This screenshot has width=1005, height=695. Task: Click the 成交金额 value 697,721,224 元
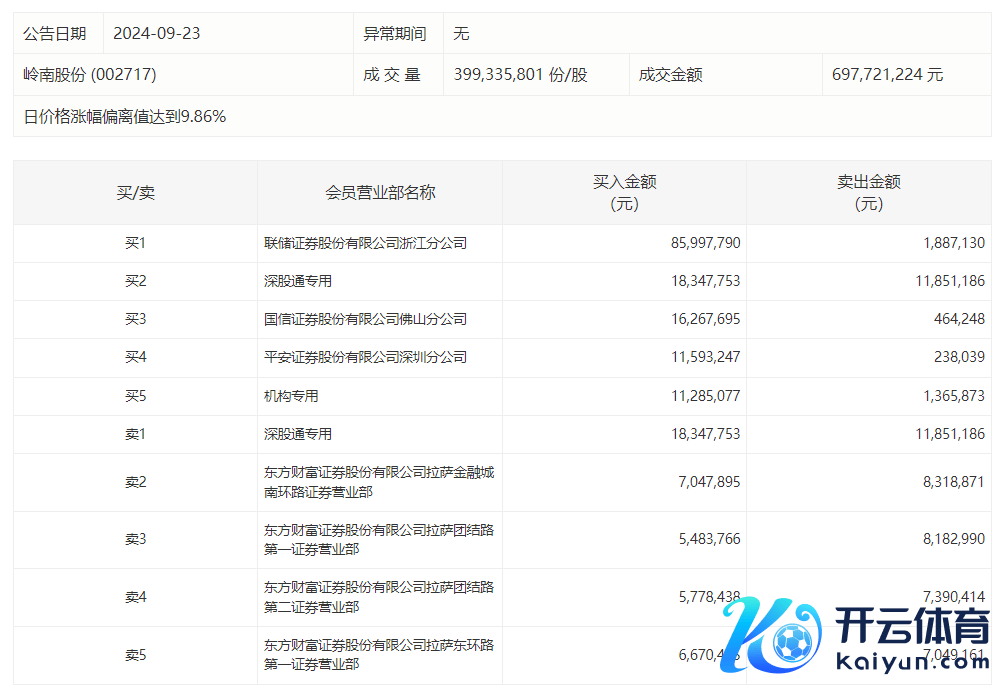pos(887,75)
